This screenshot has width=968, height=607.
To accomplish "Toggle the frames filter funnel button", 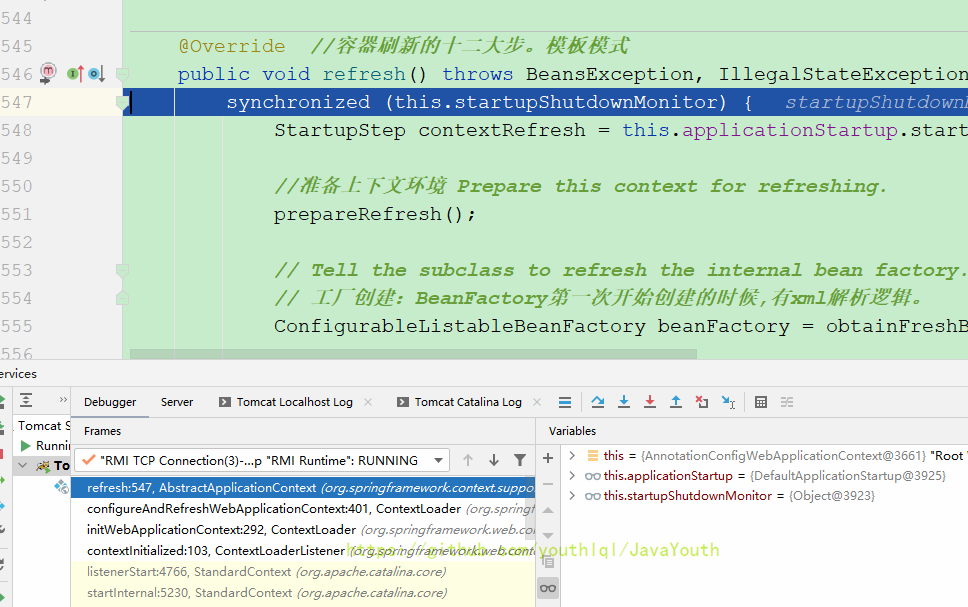I will point(520,460).
